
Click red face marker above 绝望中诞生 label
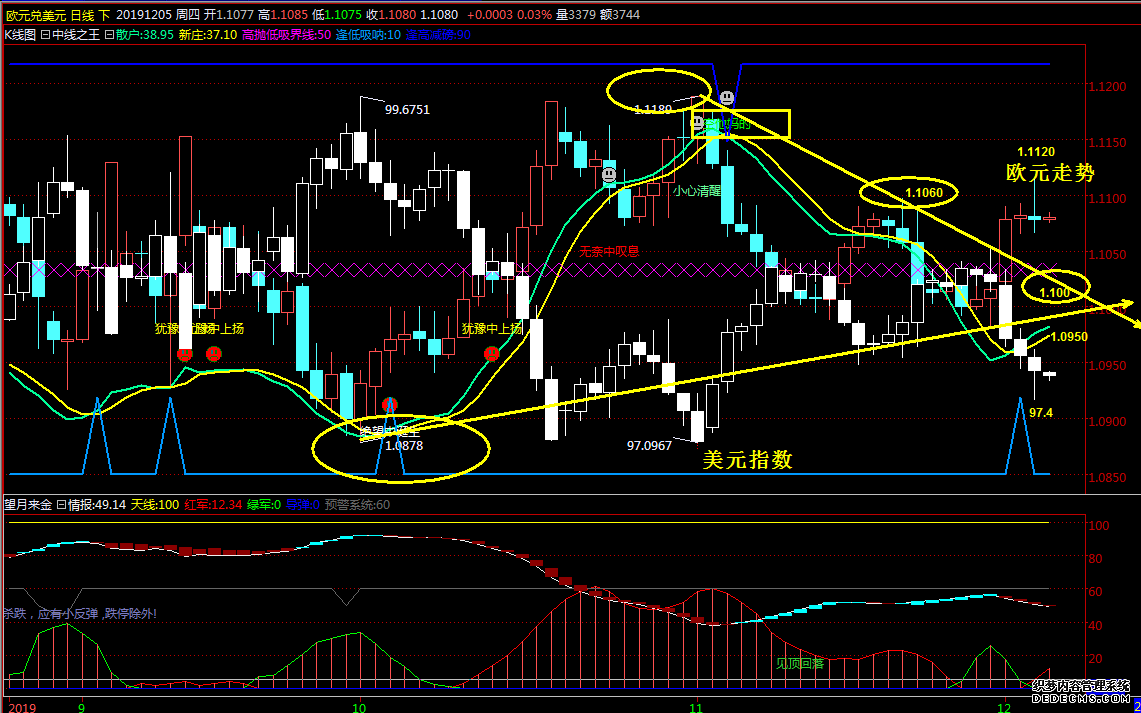pos(390,405)
